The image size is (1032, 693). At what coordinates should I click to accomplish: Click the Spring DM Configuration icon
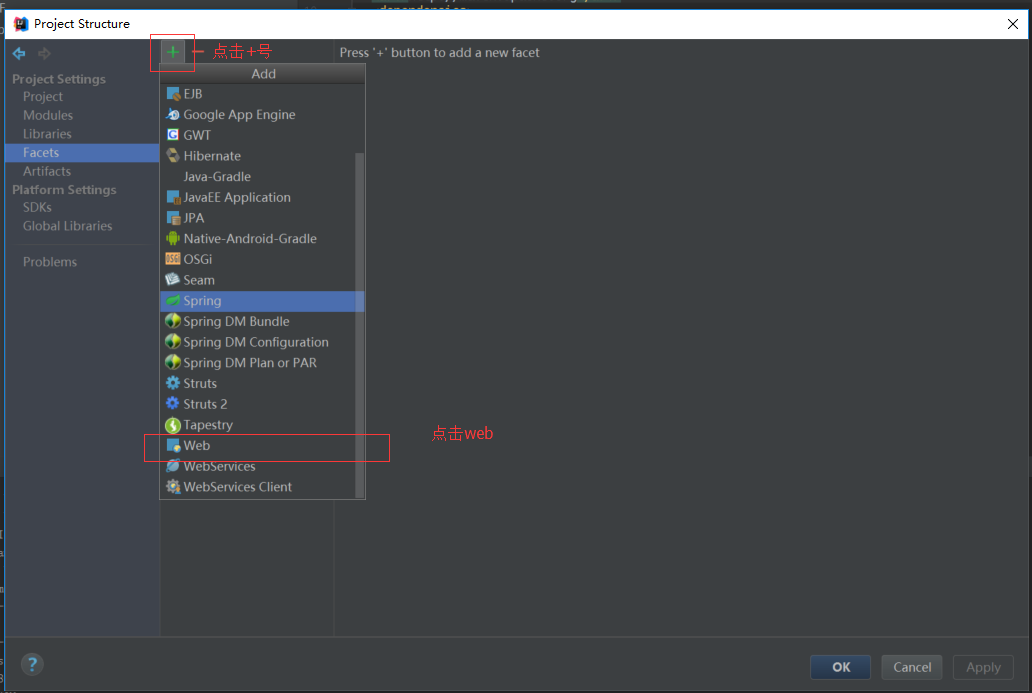[173, 342]
